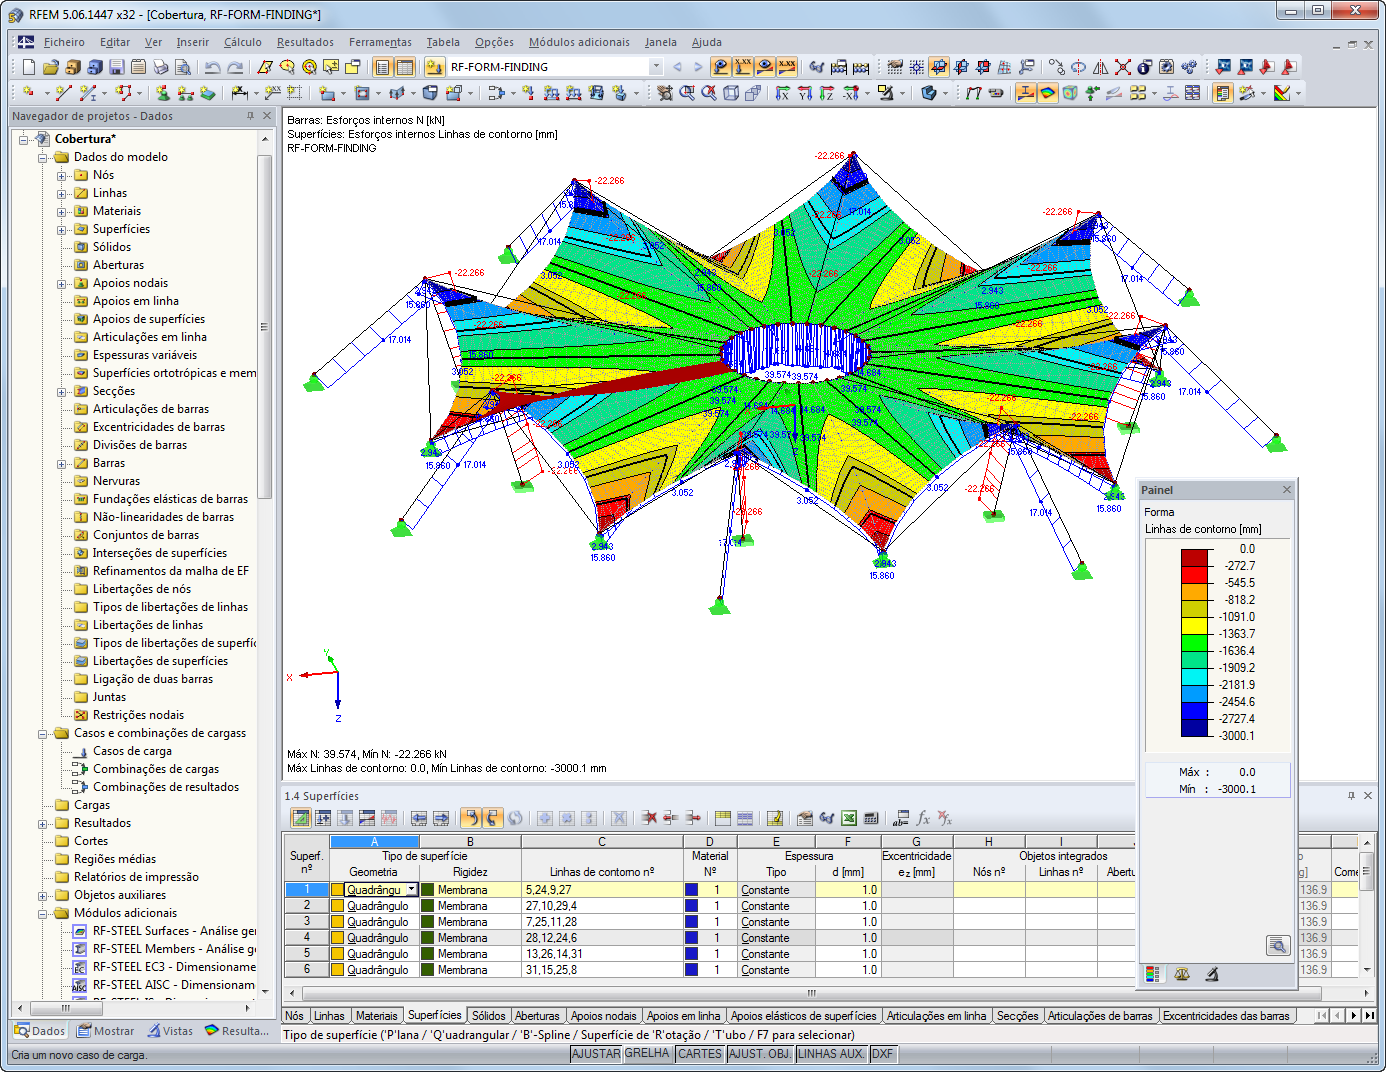Image resolution: width=1386 pixels, height=1072 pixels.
Task: Switch to the Apoios nodais table tab
Action: point(603,1016)
